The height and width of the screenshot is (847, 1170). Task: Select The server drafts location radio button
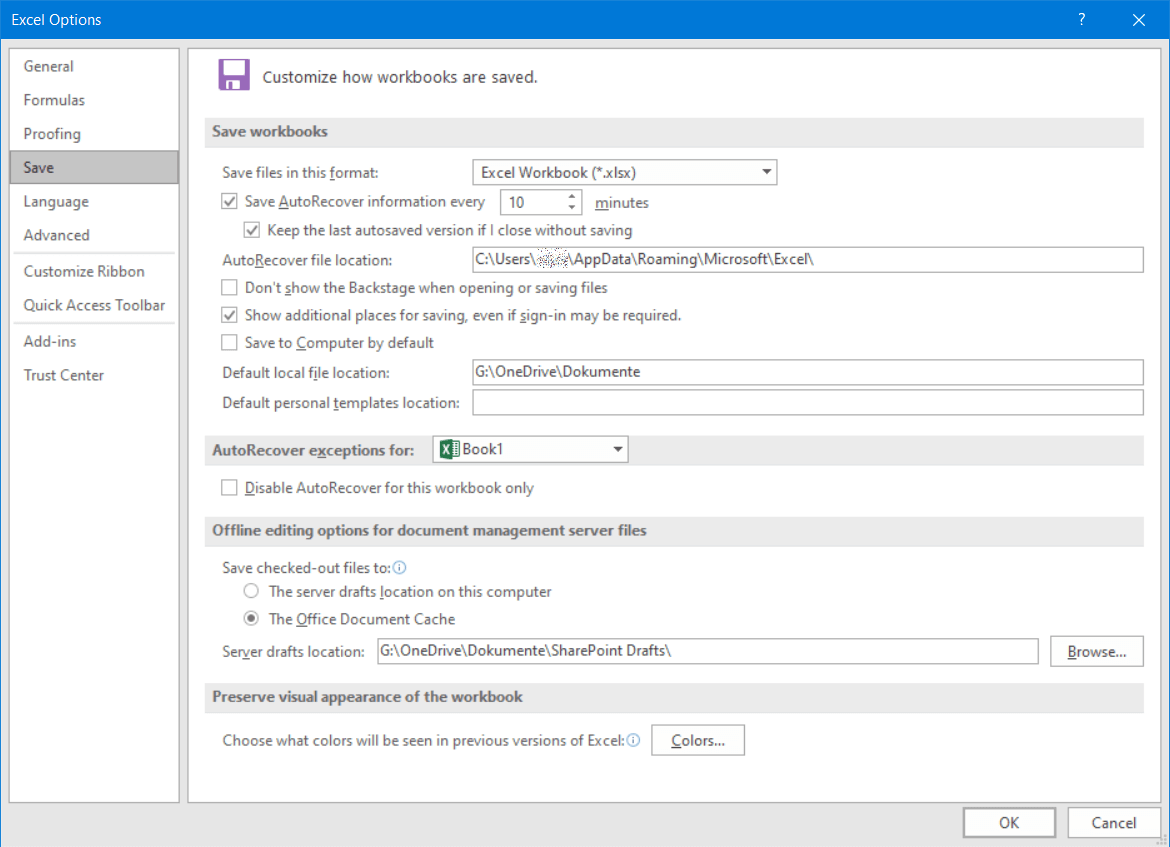coord(251,591)
